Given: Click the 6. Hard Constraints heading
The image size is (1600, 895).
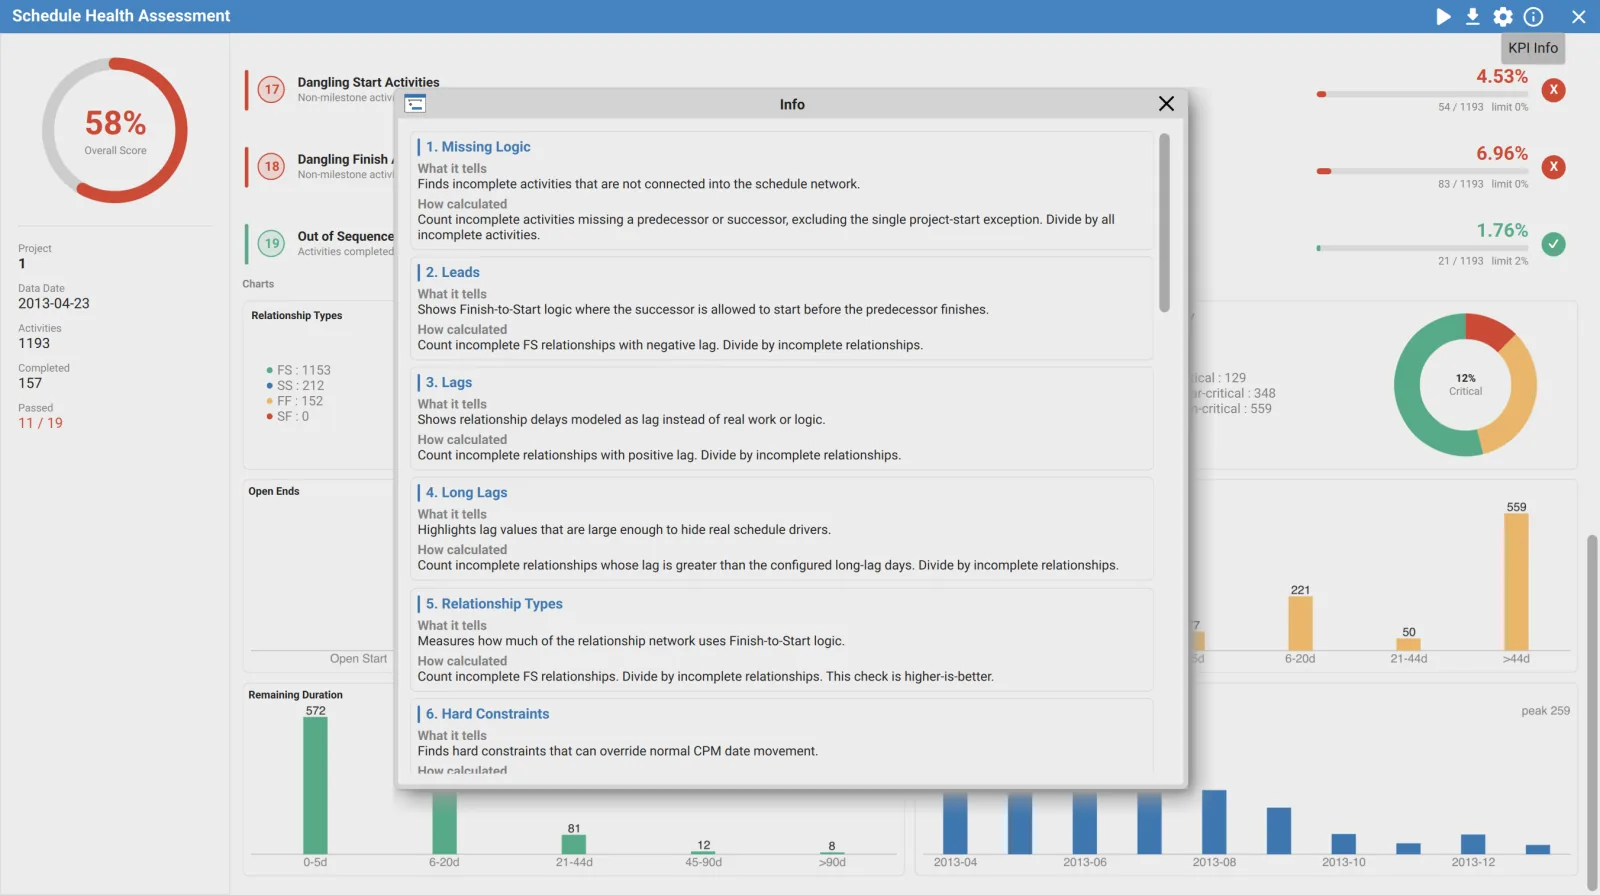Looking at the screenshot, I should click(487, 714).
